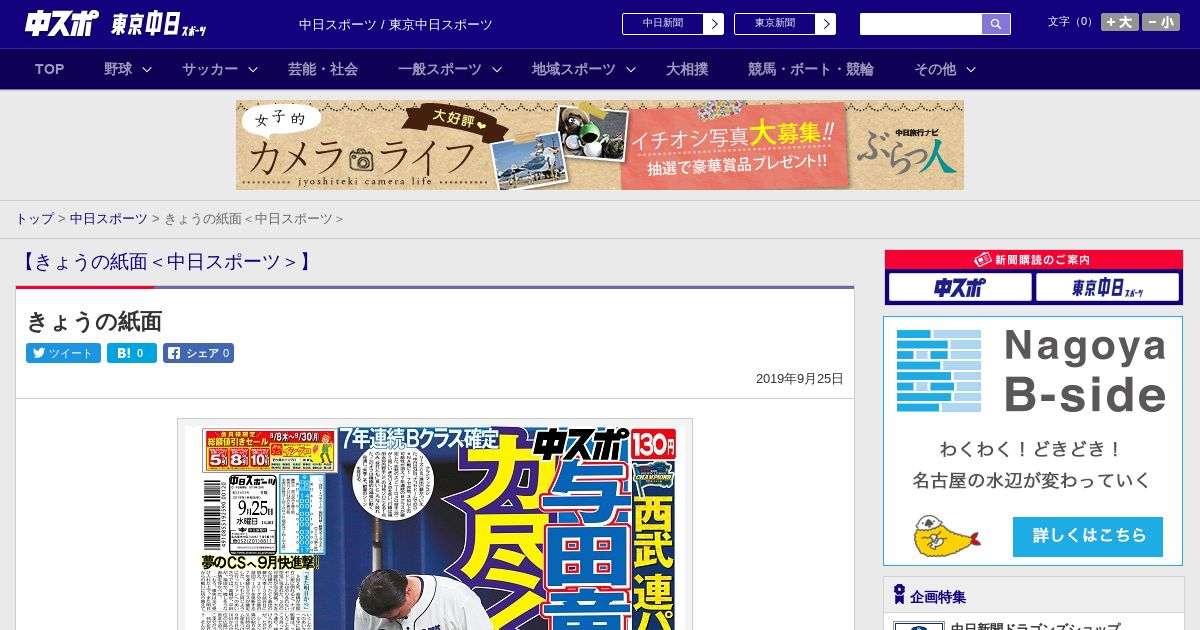Click the mascot icon in B-side ad
This screenshot has height=630, width=1200.
[945, 536]
